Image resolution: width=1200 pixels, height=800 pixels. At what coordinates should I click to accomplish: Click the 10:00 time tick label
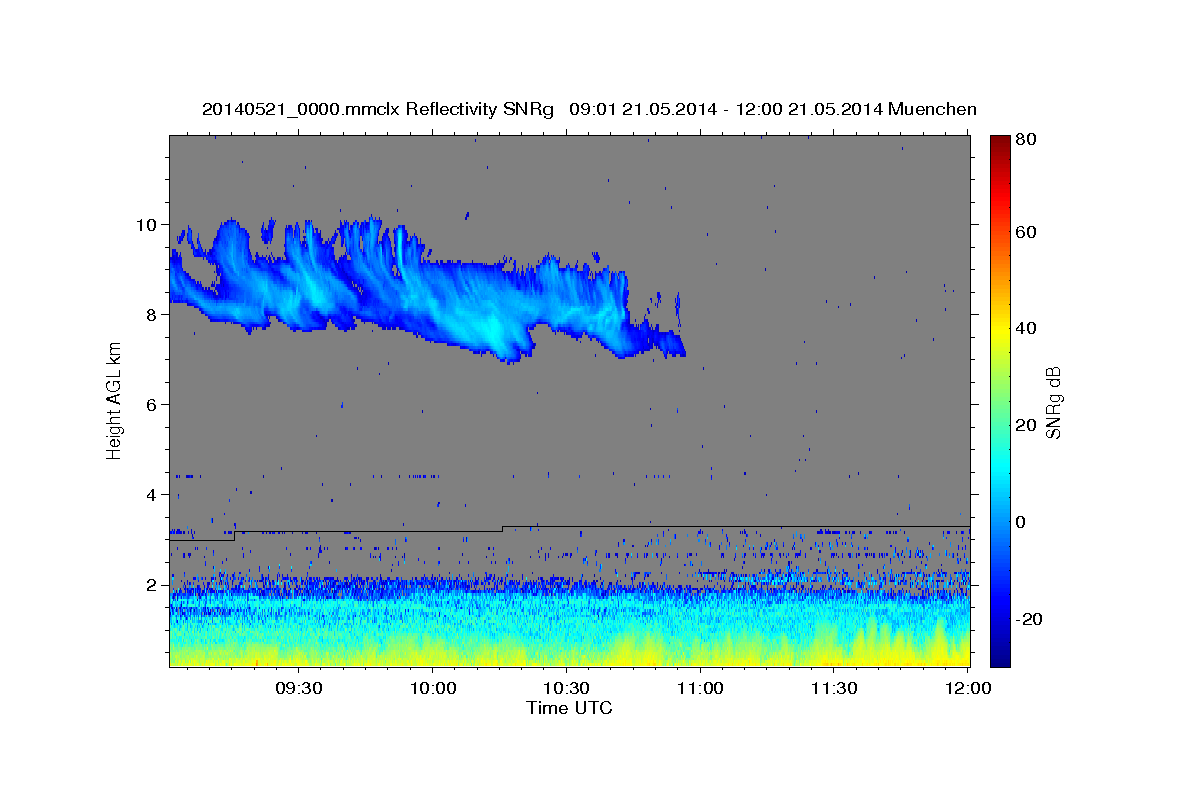pos(432,688)
